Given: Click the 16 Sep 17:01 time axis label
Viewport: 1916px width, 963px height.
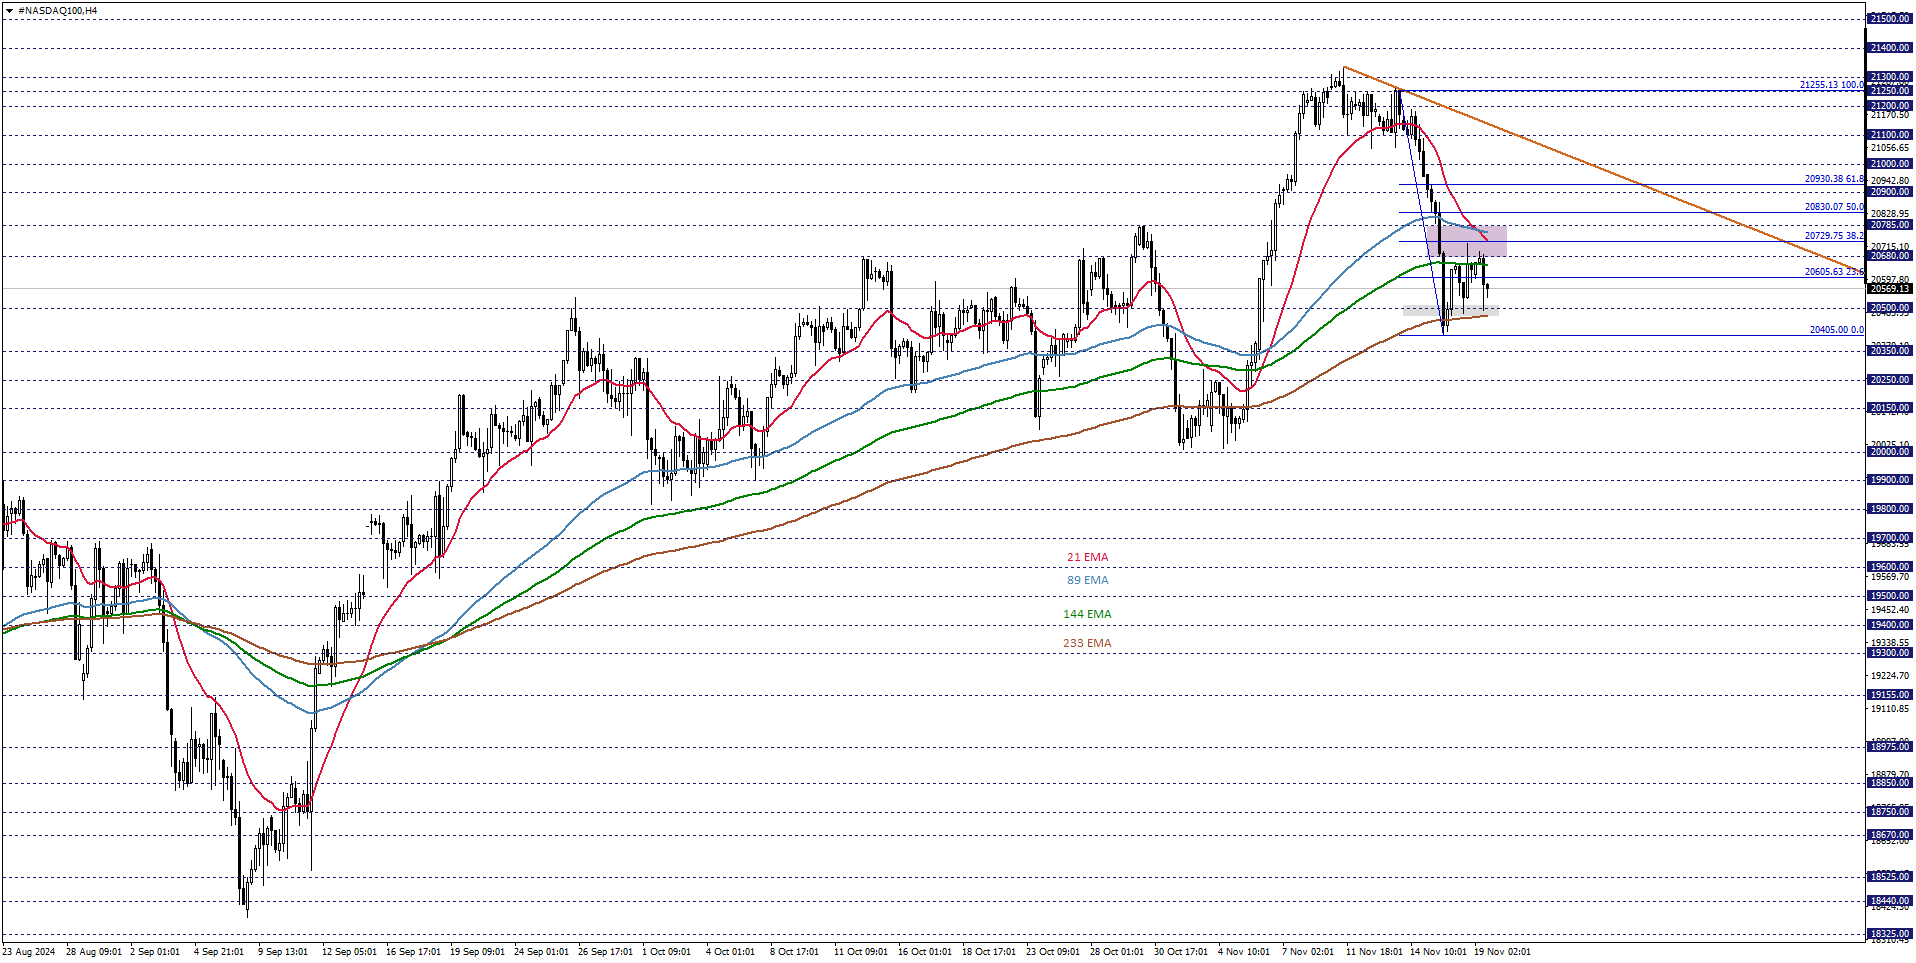Looking at the screenshot, I should 413,952.
